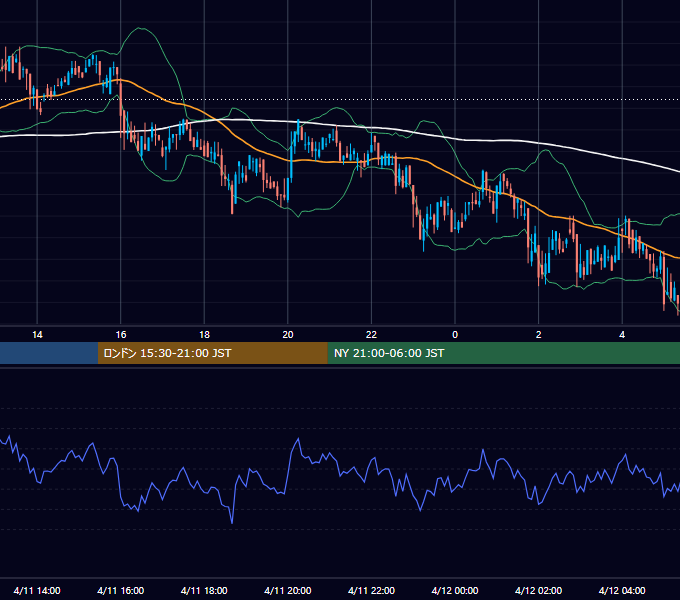Click the 18 hour label on price chart axis

(x=204, y=335)
